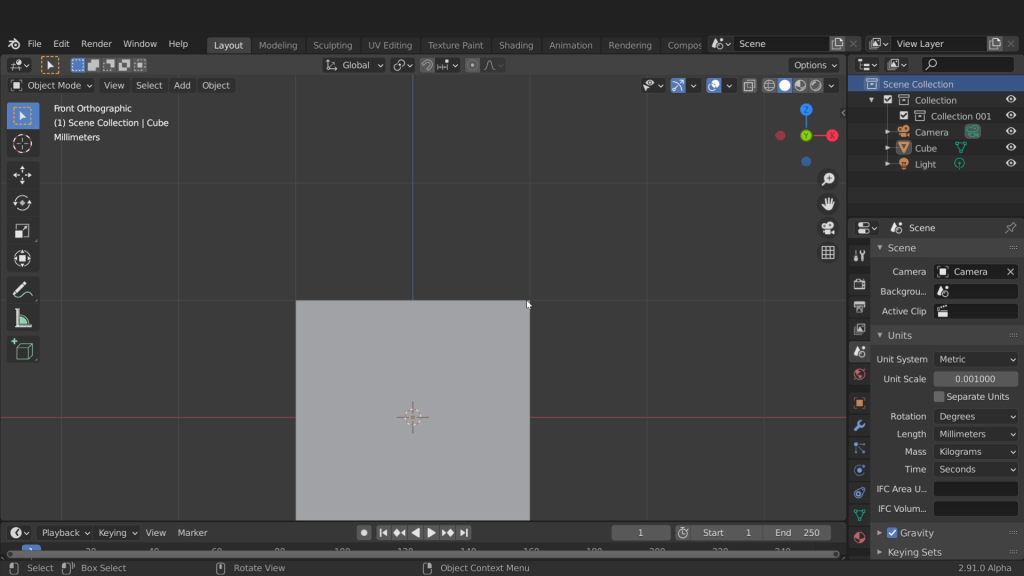The image size is (1024, 576).
Task: Click the End frame field
Action: (x=798, y=533)
